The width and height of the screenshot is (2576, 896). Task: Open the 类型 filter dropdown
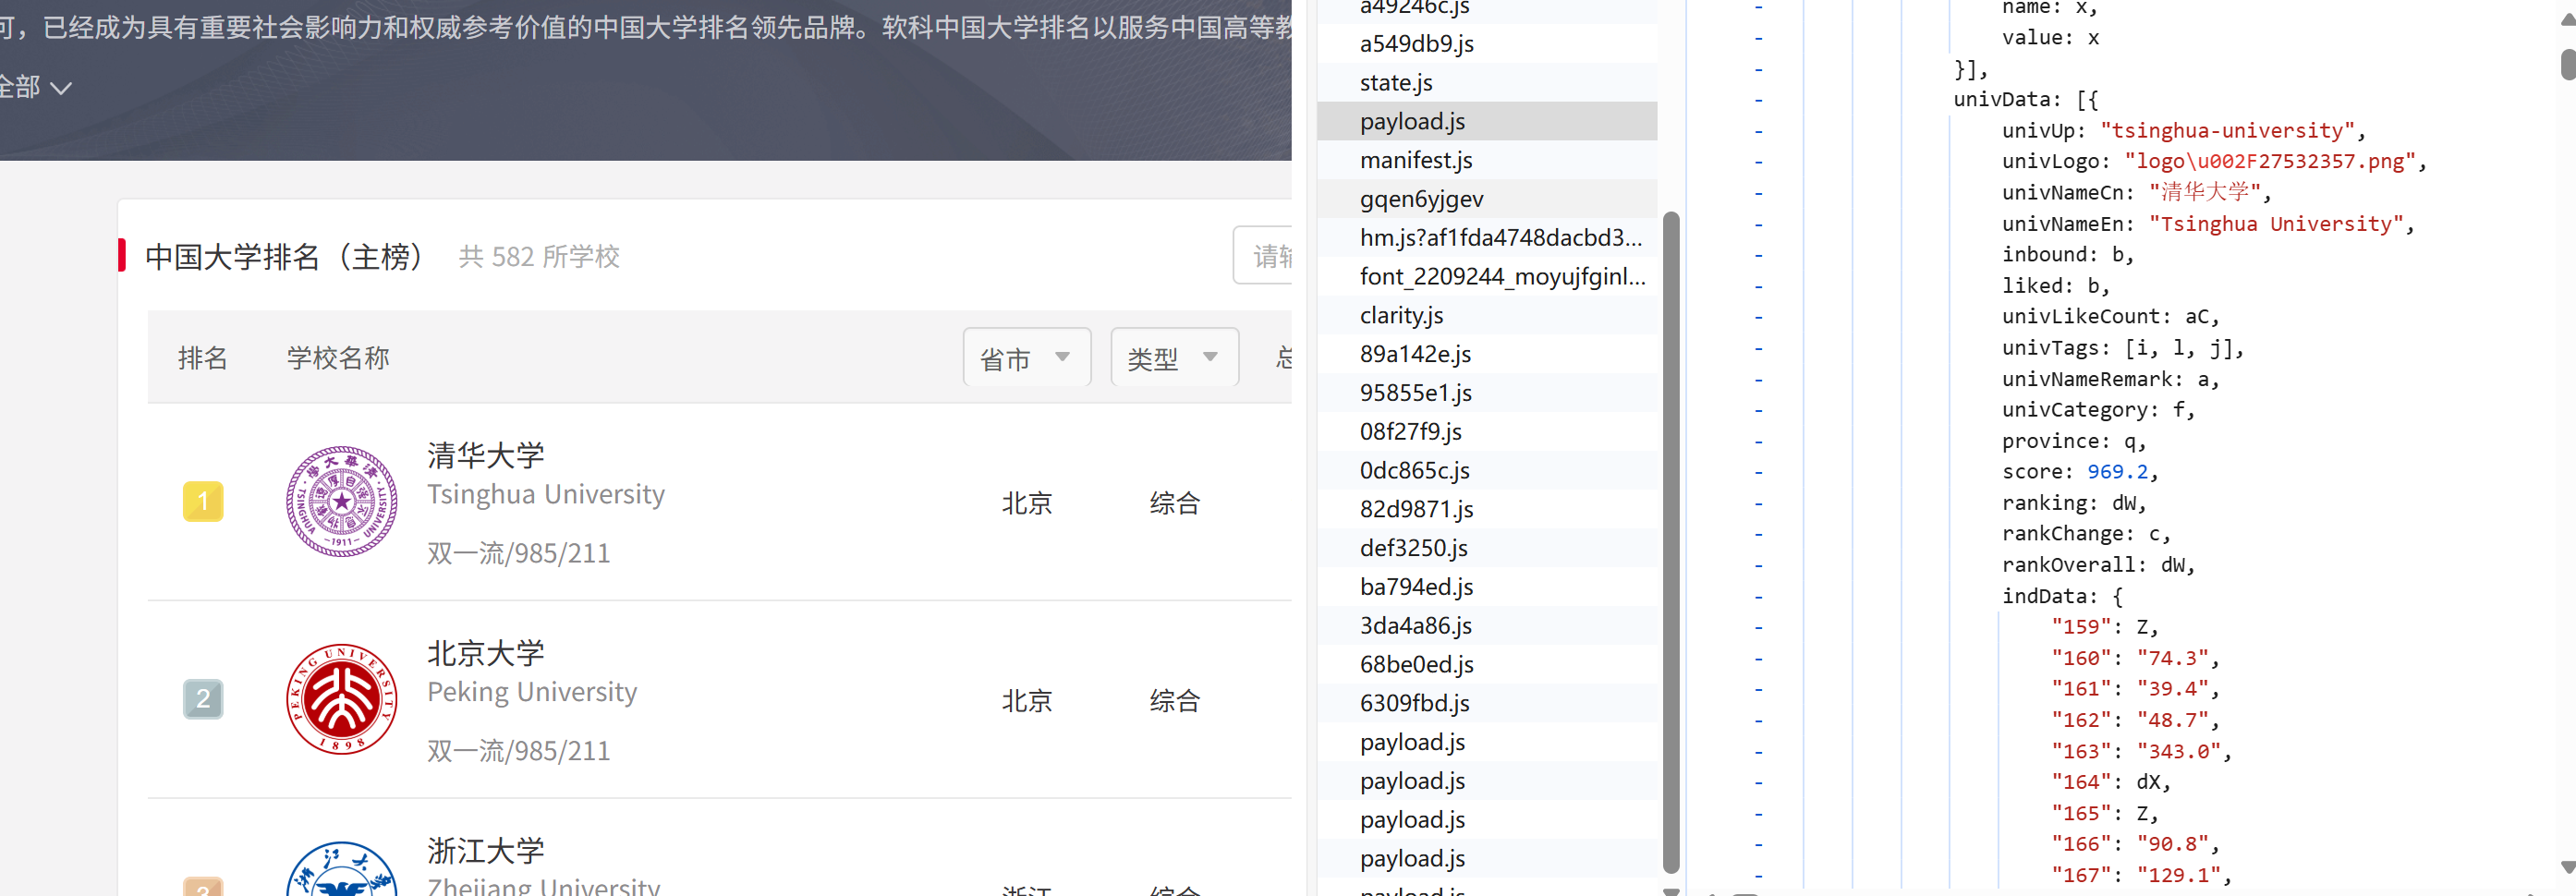[1174, 357]
